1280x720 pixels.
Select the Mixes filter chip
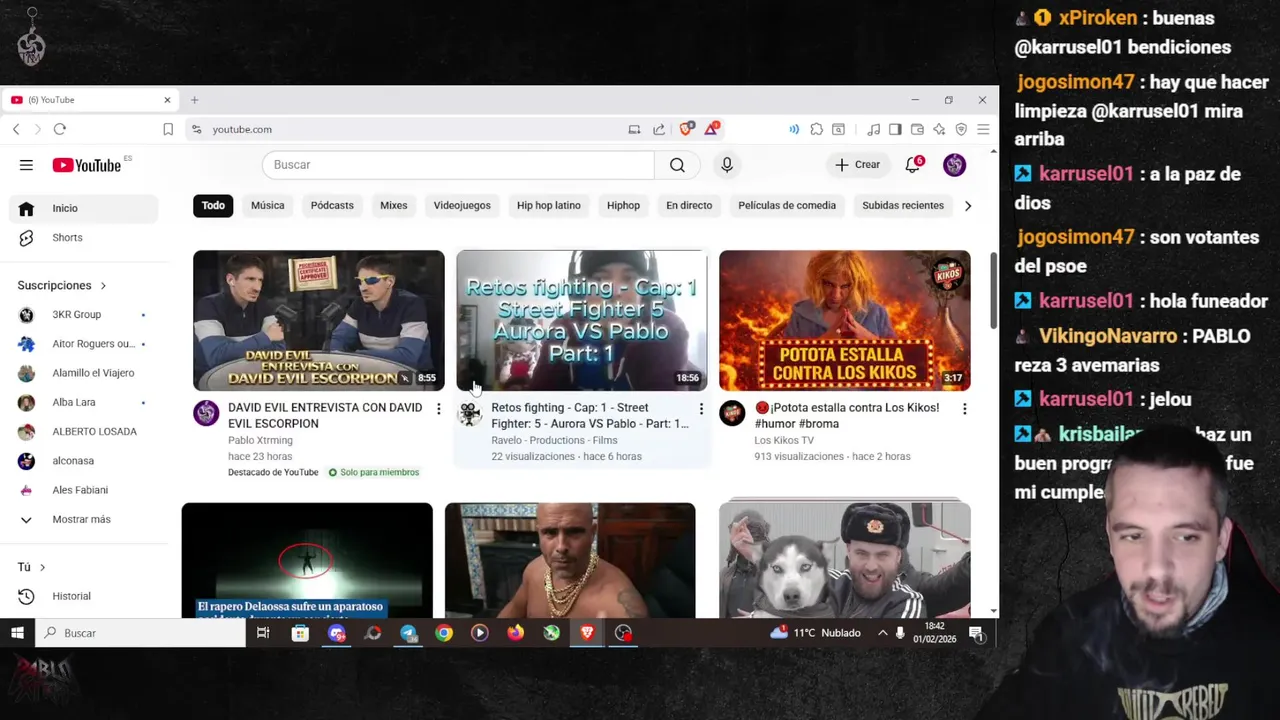394,206
